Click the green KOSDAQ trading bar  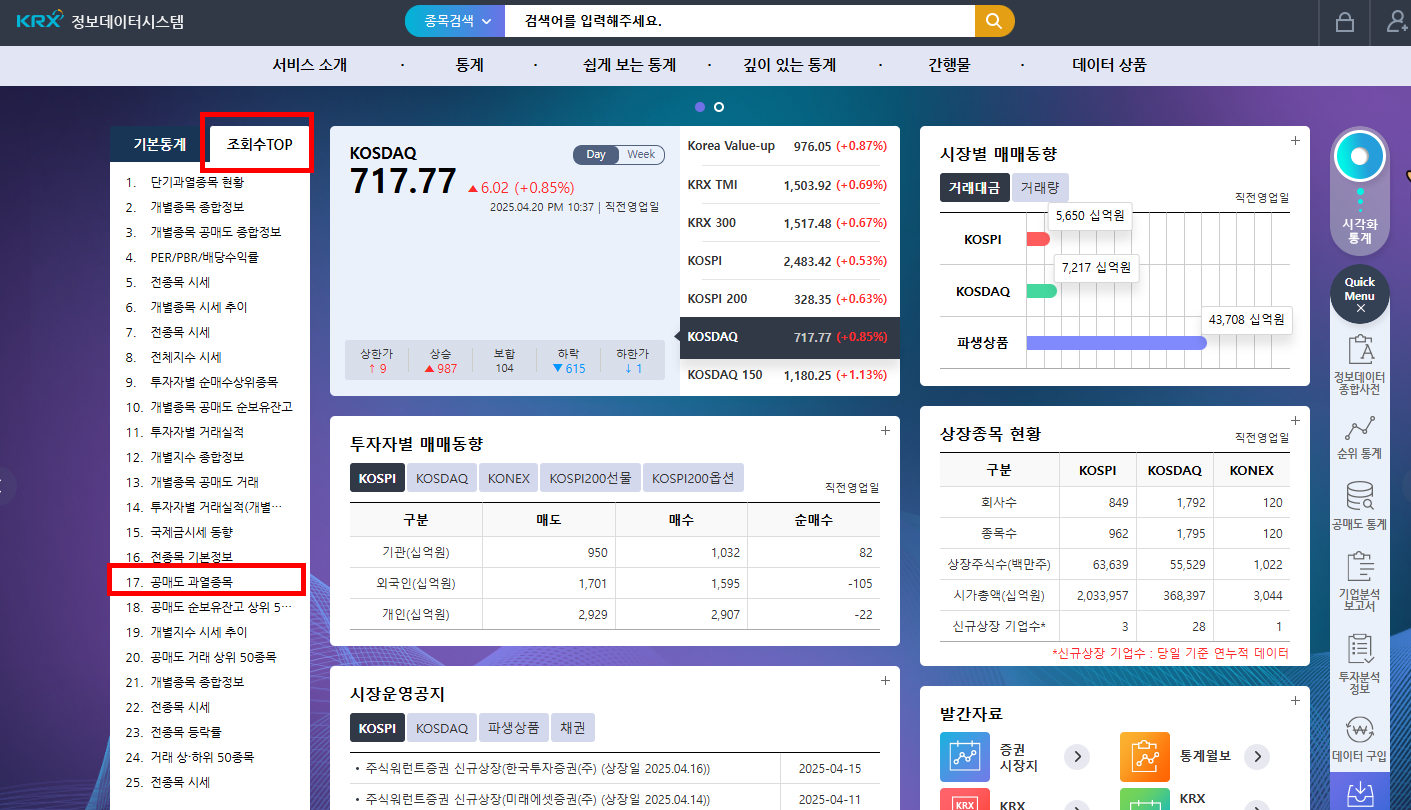1042,291
